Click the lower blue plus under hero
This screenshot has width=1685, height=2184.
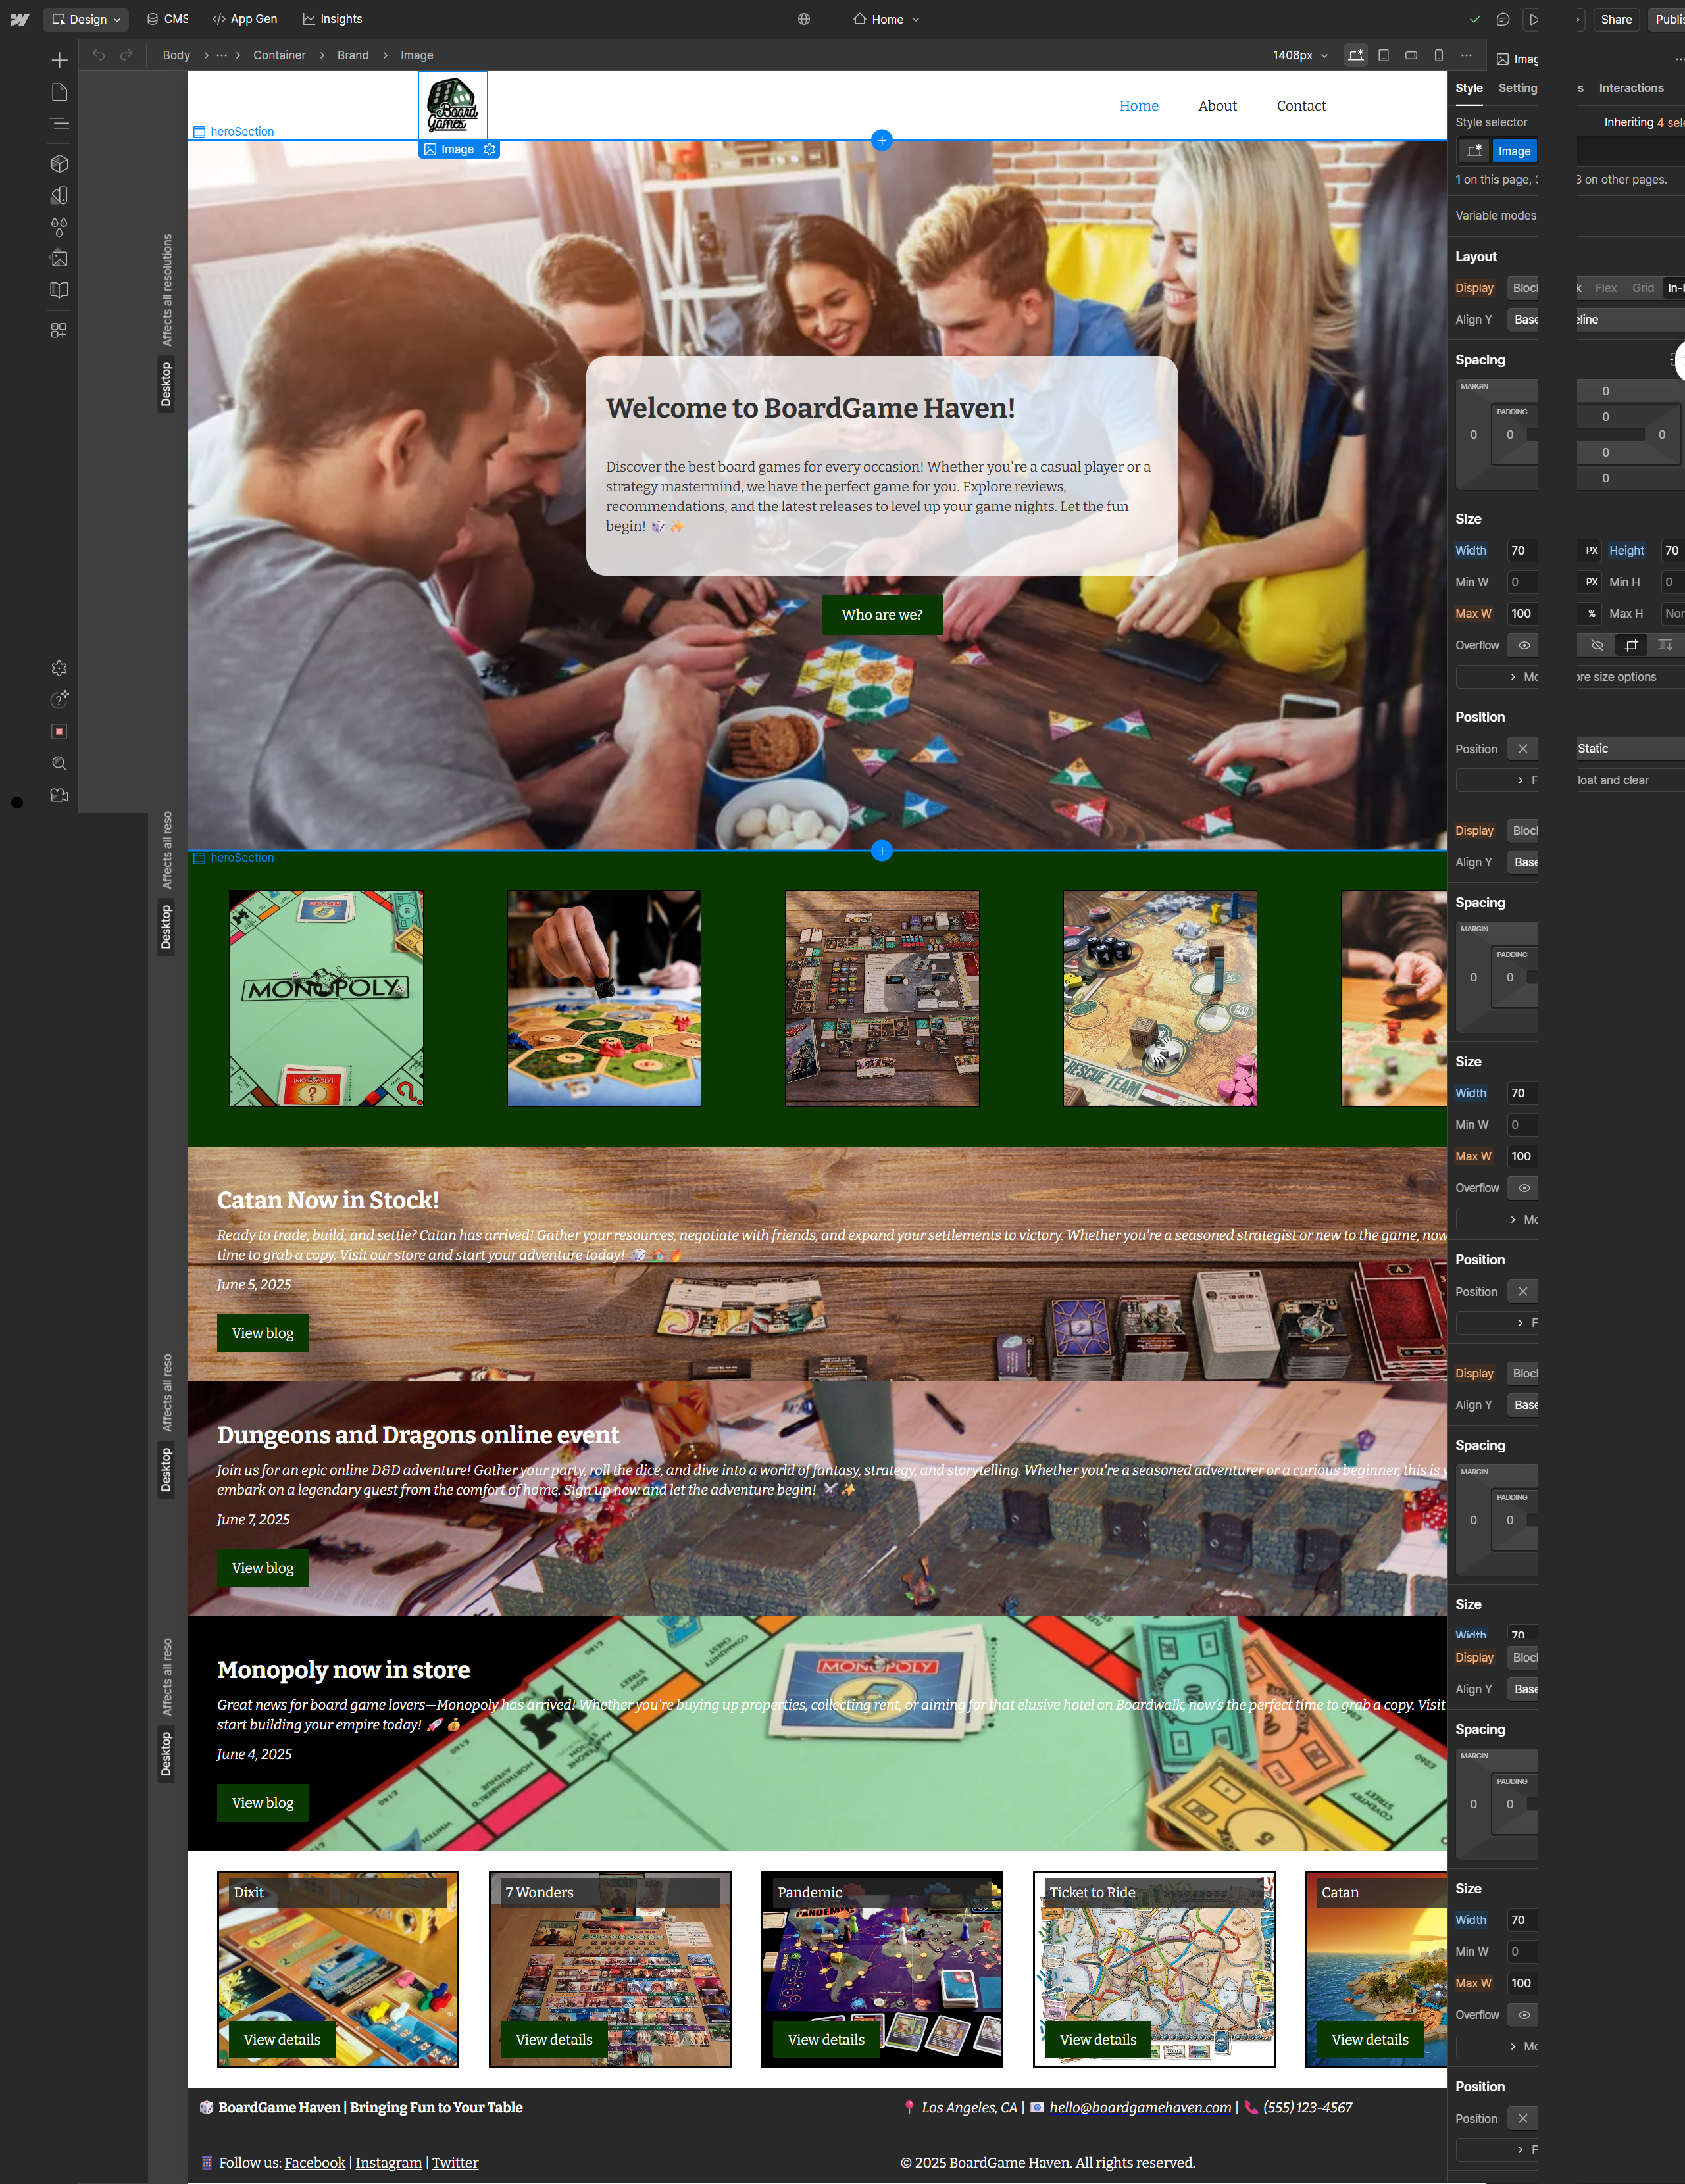pyautogui.click(x=881, y=851)
